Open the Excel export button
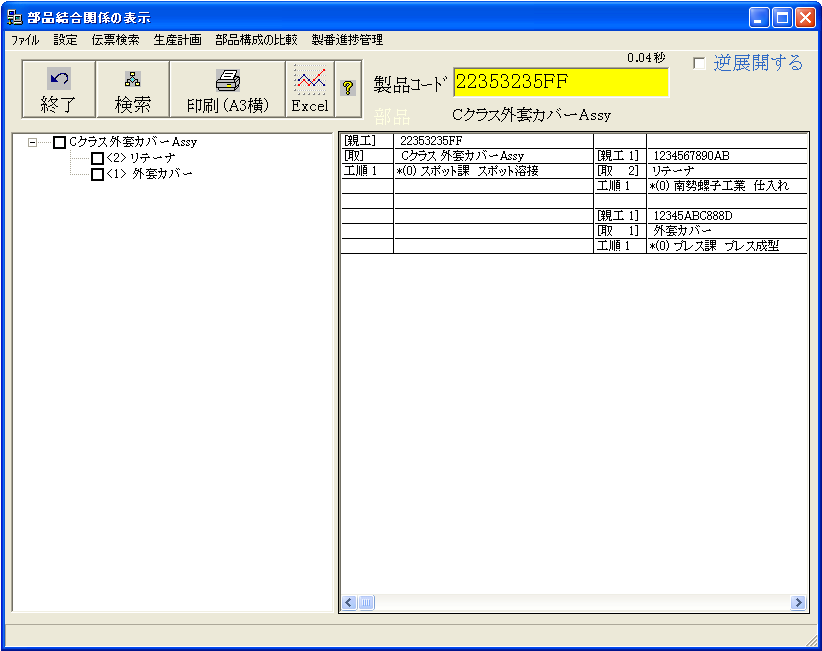The width and height of the screenshot is (822, 651). click(310, 89)
